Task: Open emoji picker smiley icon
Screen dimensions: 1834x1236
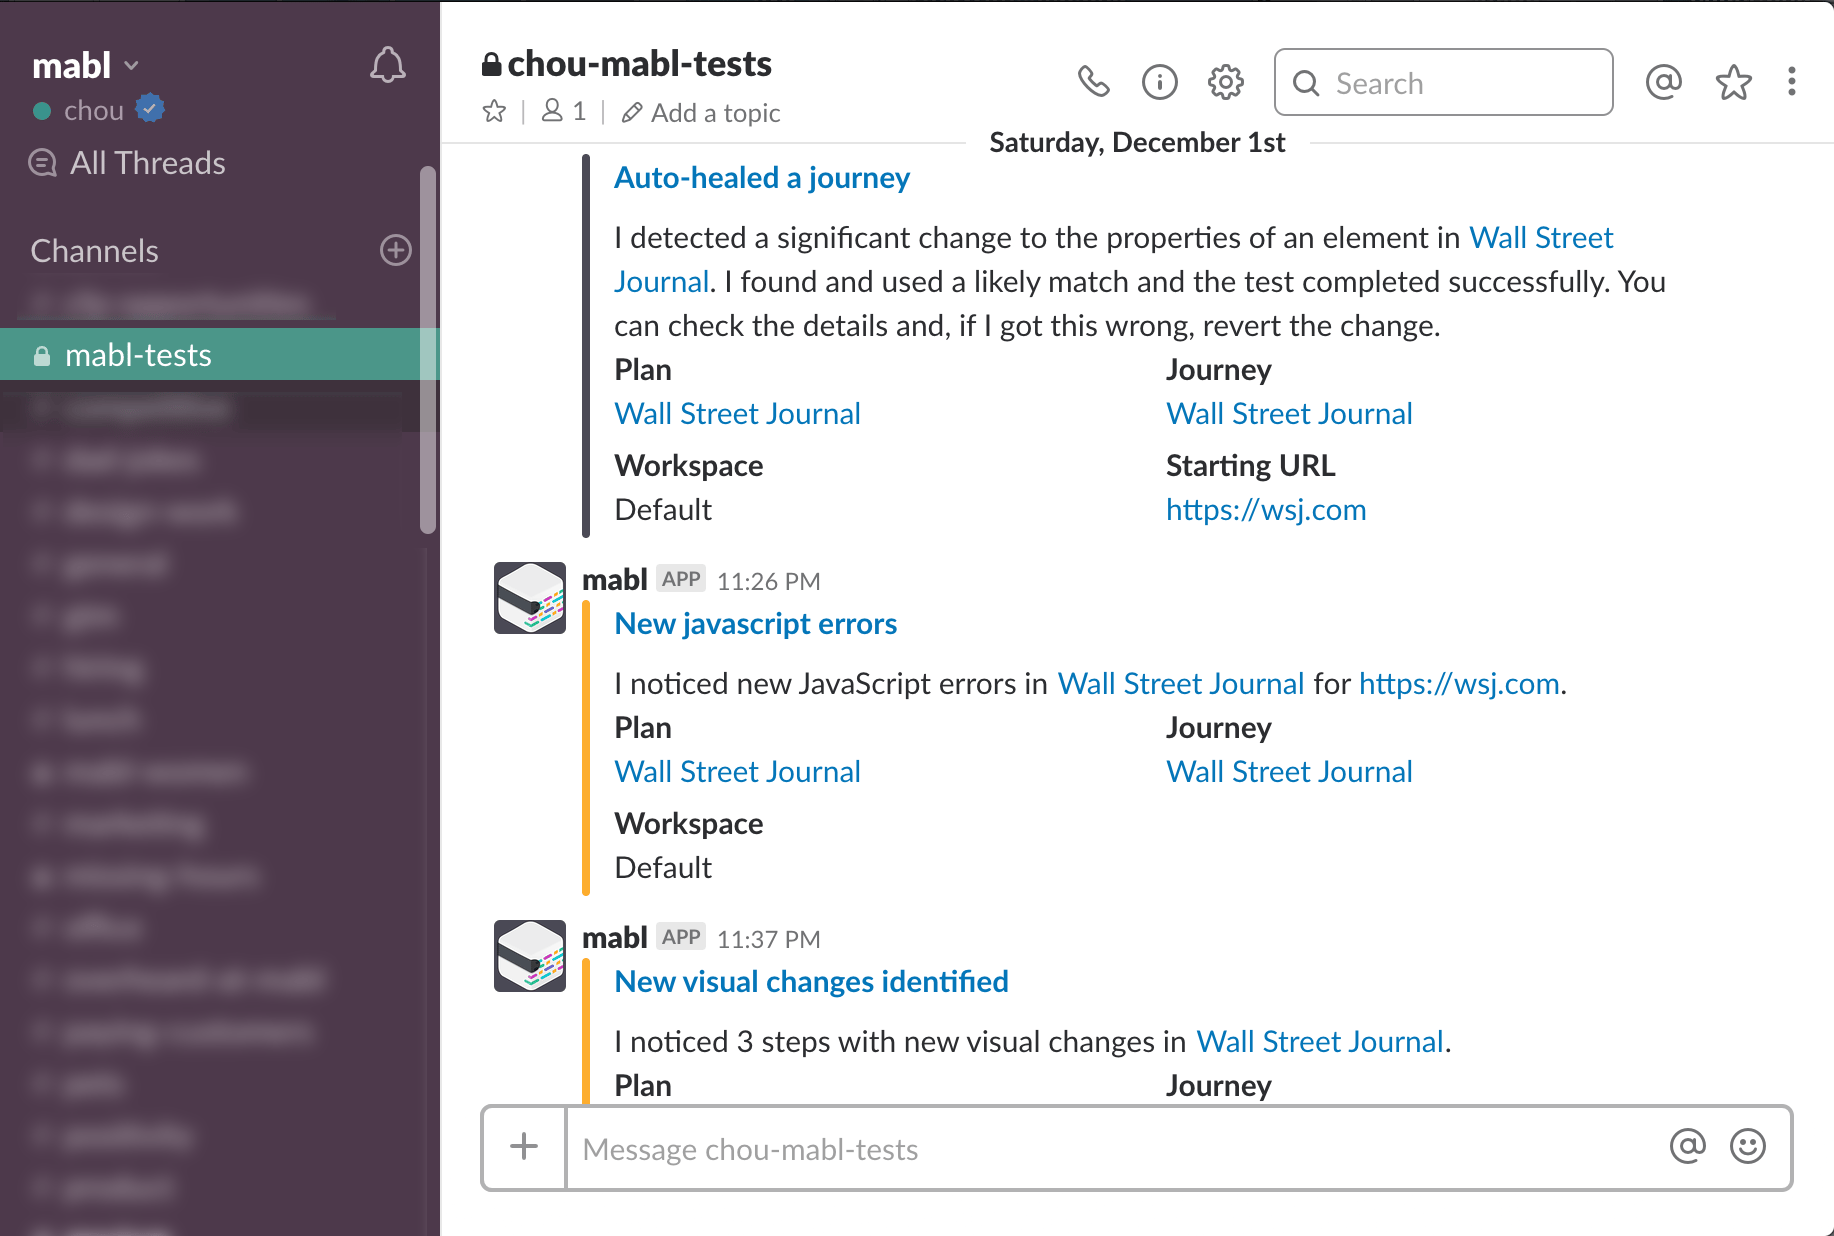Action: click(1748, 1146)
